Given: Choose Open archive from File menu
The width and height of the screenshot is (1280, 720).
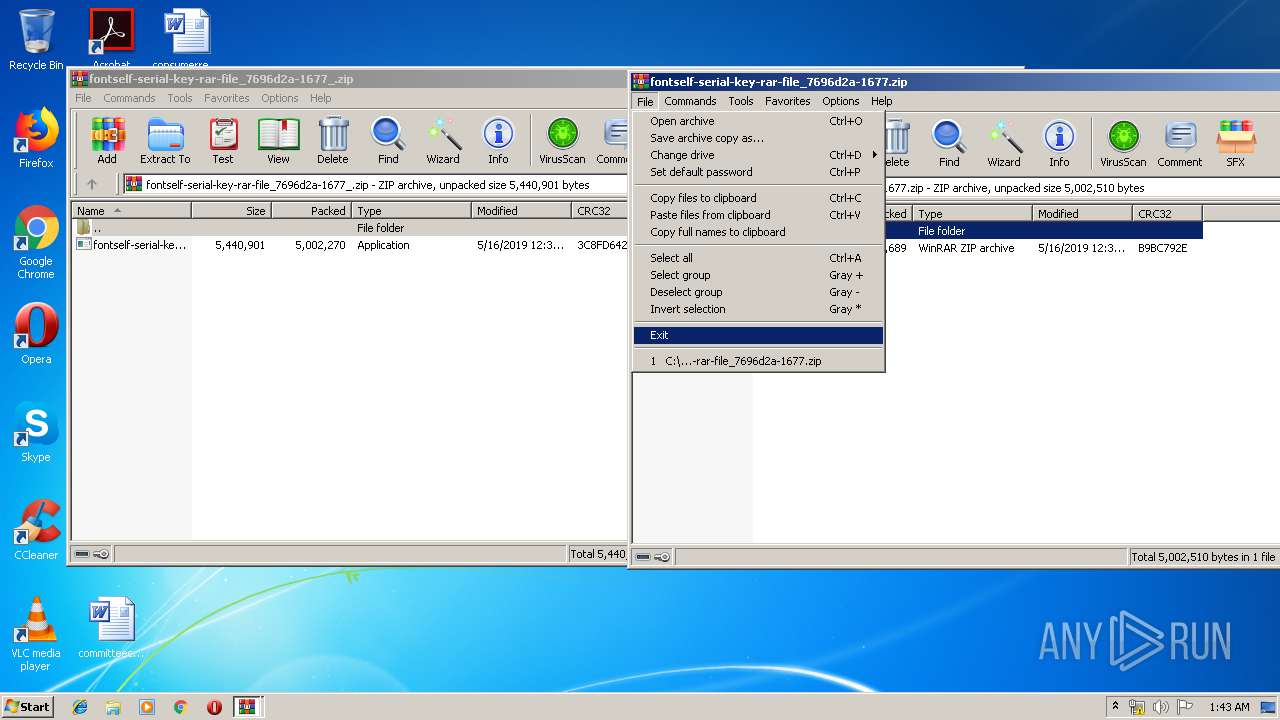Looking at the screenshot, I should pyautogui.click(x=759, y=121).
